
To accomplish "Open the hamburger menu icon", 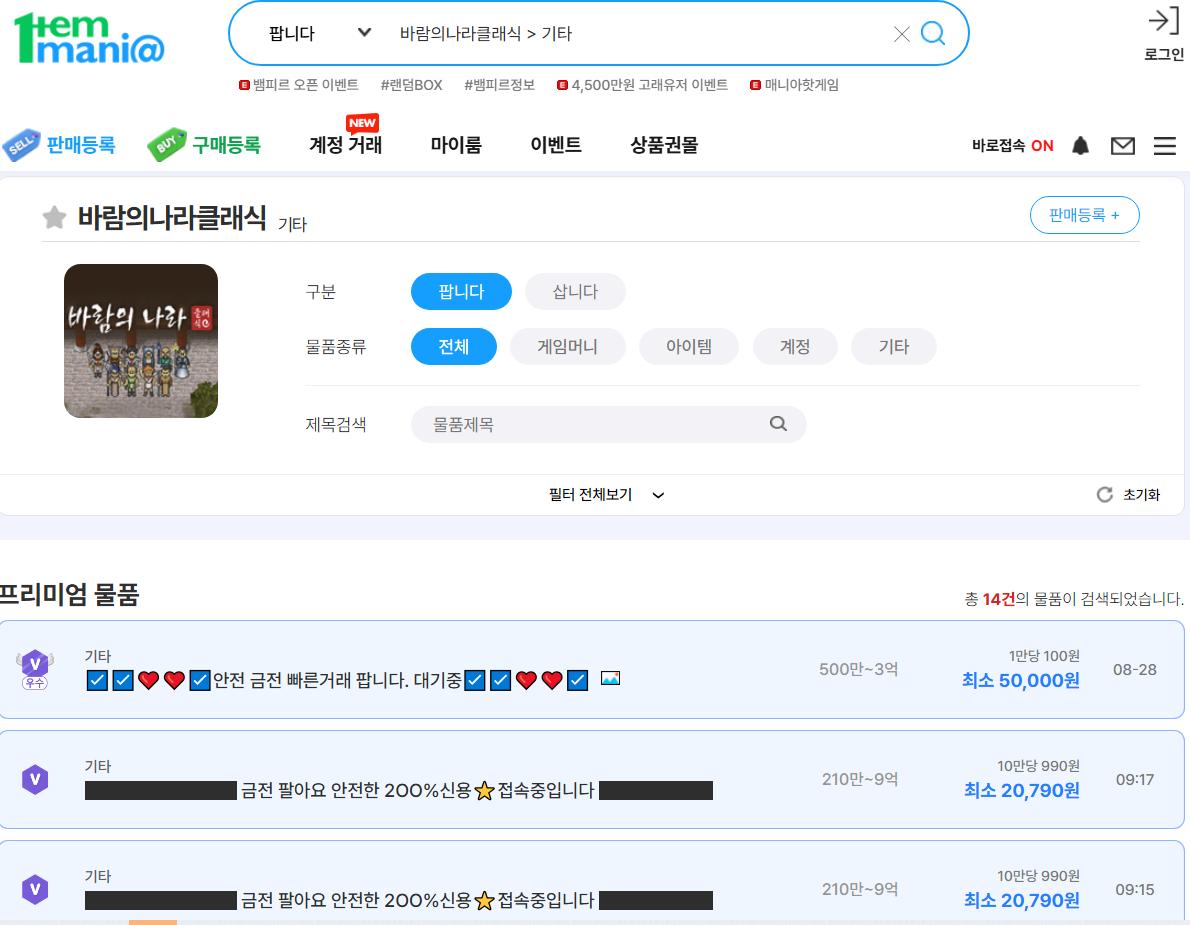I will click(1164, 146).
